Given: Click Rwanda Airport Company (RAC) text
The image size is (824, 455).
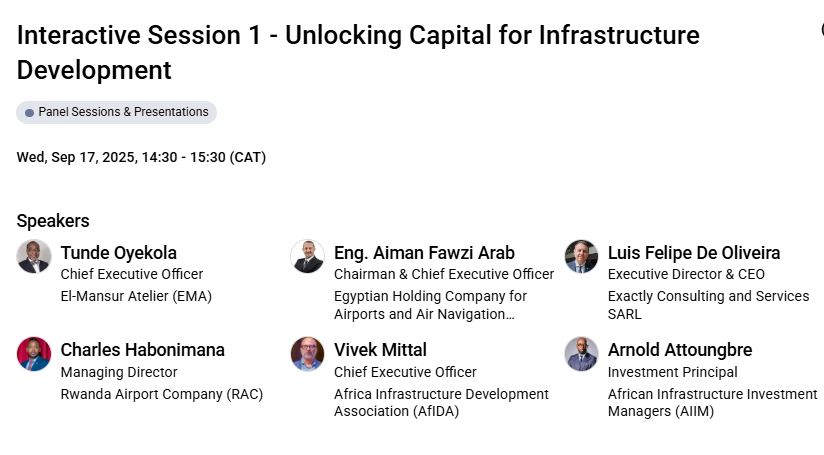Looking at the screenshot, I should pyautogui.click(x=162, y=394).
